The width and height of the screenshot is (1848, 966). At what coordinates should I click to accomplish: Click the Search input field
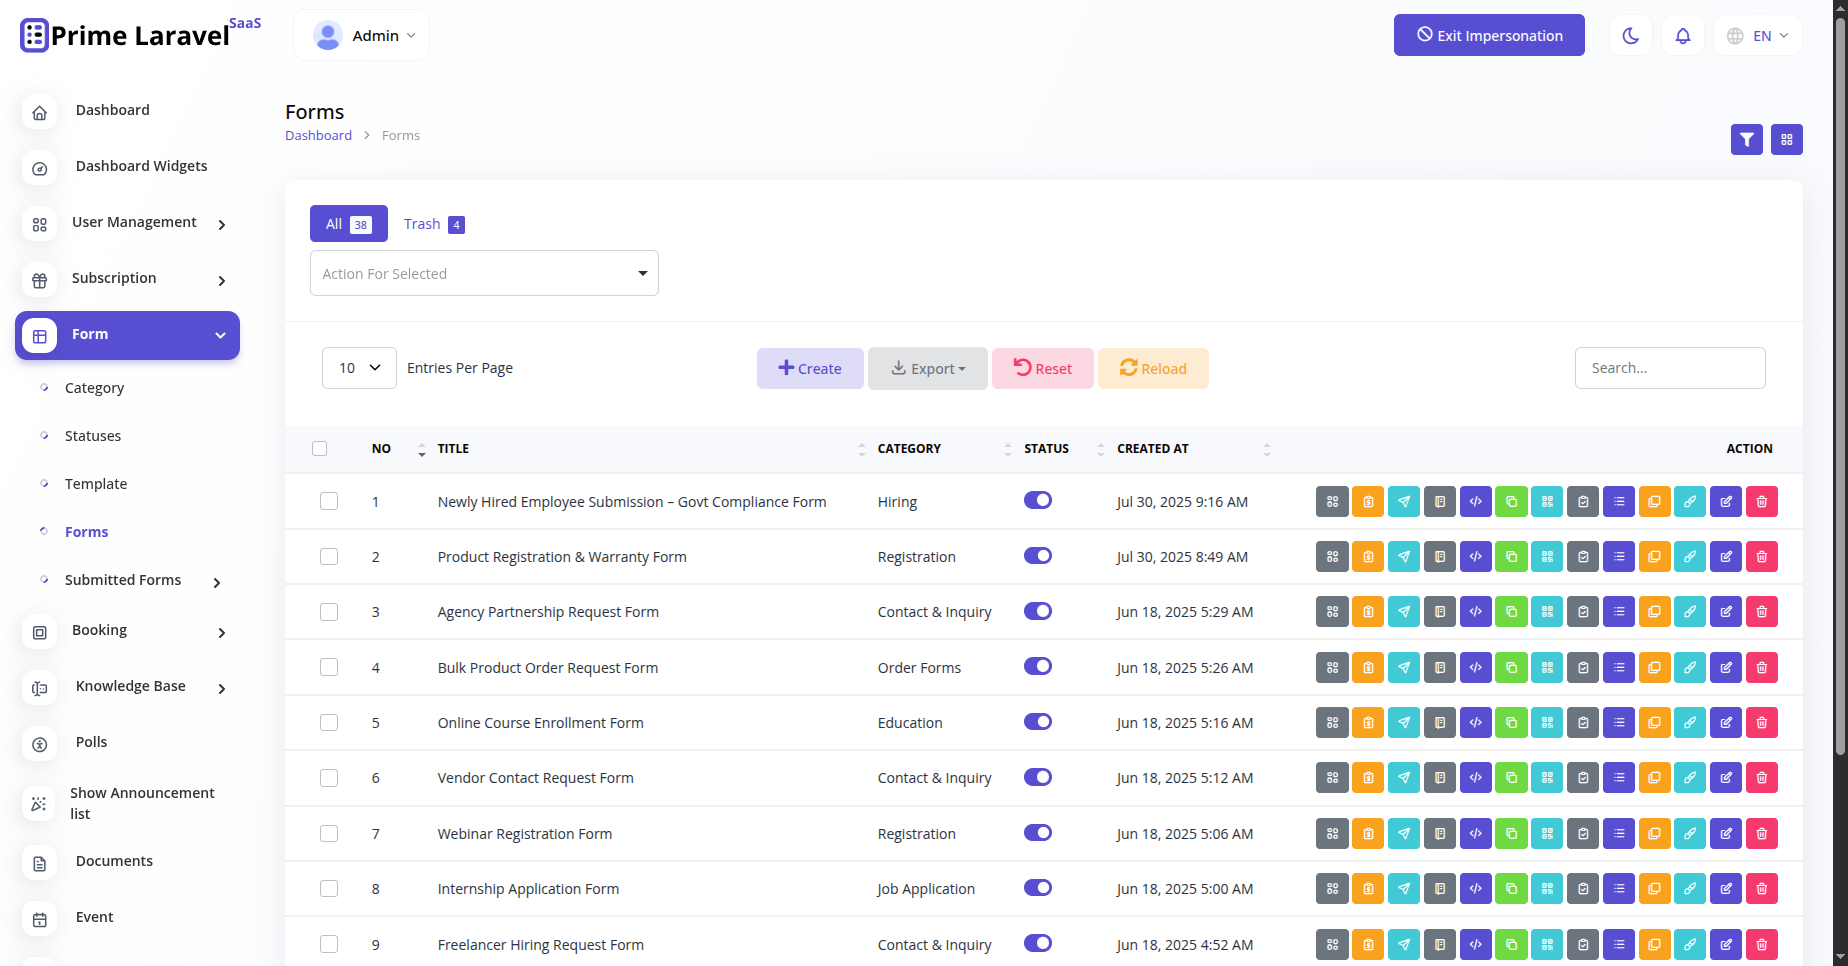coord(1670,368)
